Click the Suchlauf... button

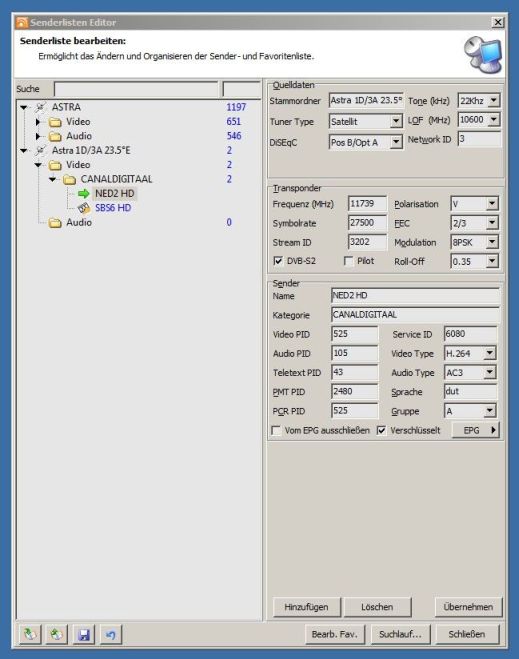tap(400, 634)
